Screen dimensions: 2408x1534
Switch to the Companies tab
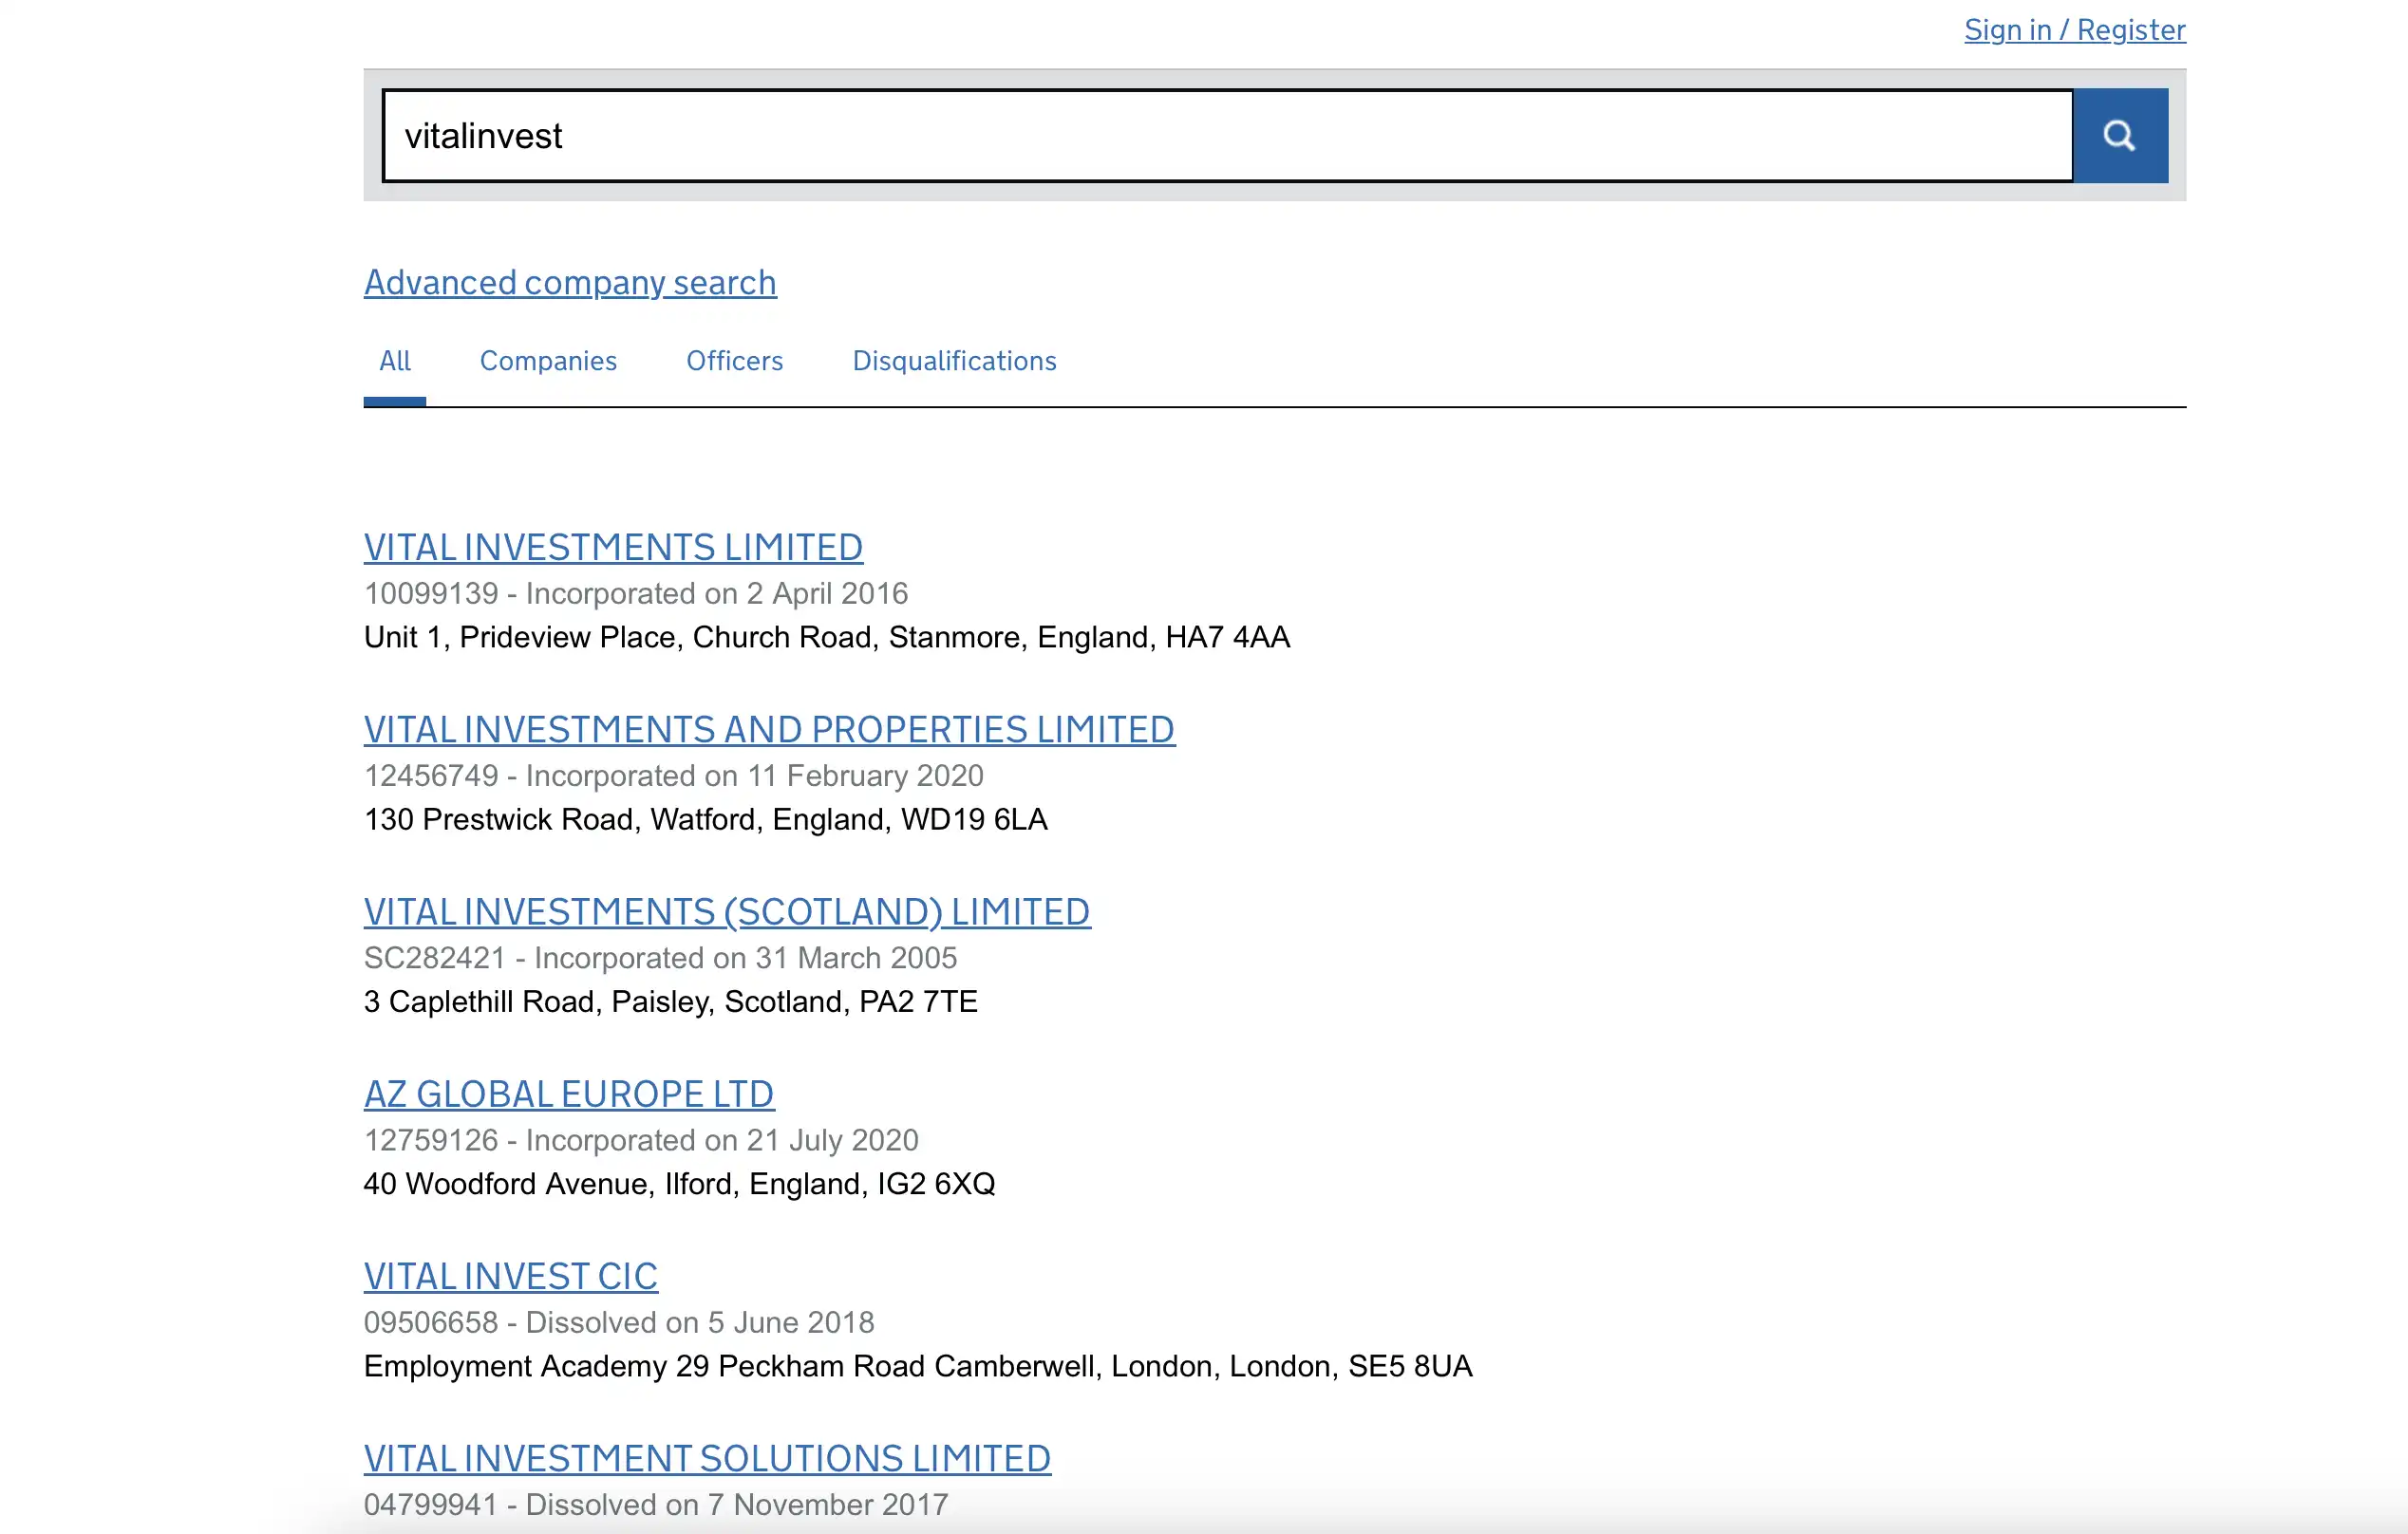[548, 361]
